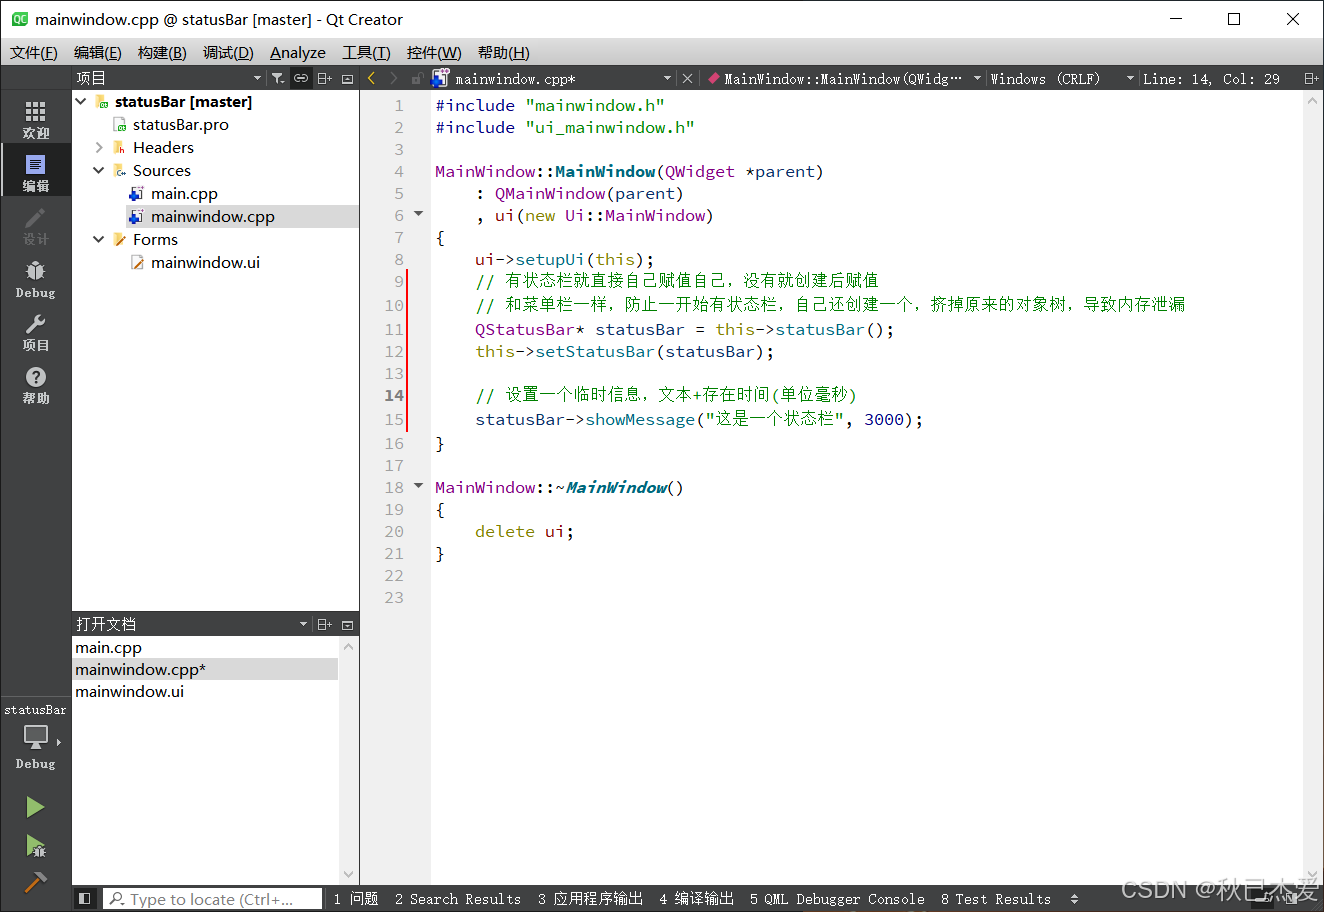The height and width of the screenshot is (912, 1324).
Task: Select main.cpp in Sources
Action: point(184,193)
